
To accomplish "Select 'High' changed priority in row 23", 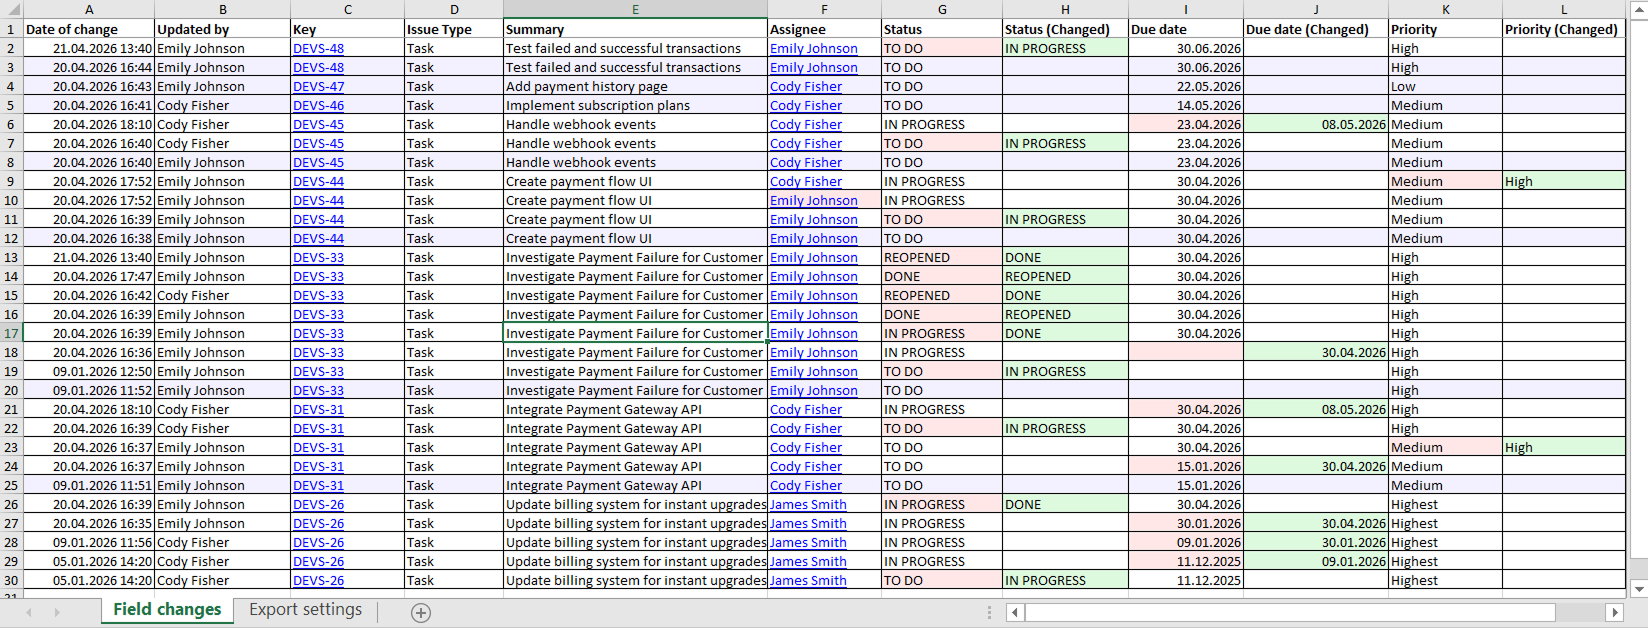I will tap(1564, 447).
